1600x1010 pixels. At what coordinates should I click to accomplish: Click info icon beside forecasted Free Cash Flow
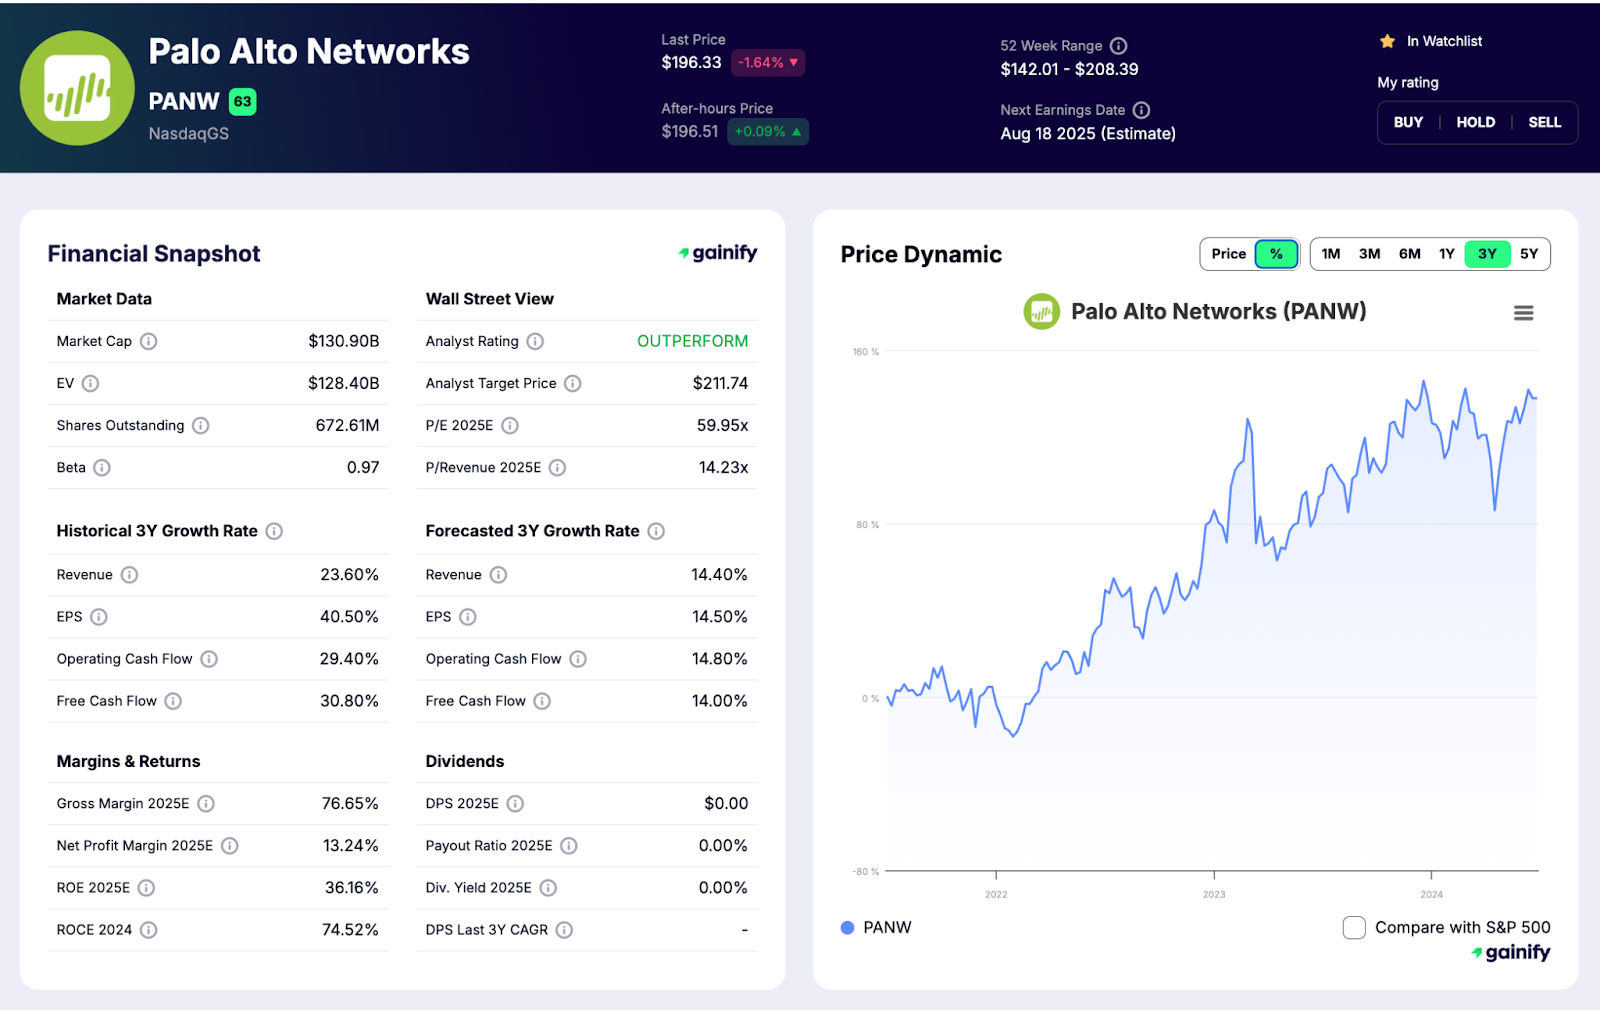[x=542, y=701]
